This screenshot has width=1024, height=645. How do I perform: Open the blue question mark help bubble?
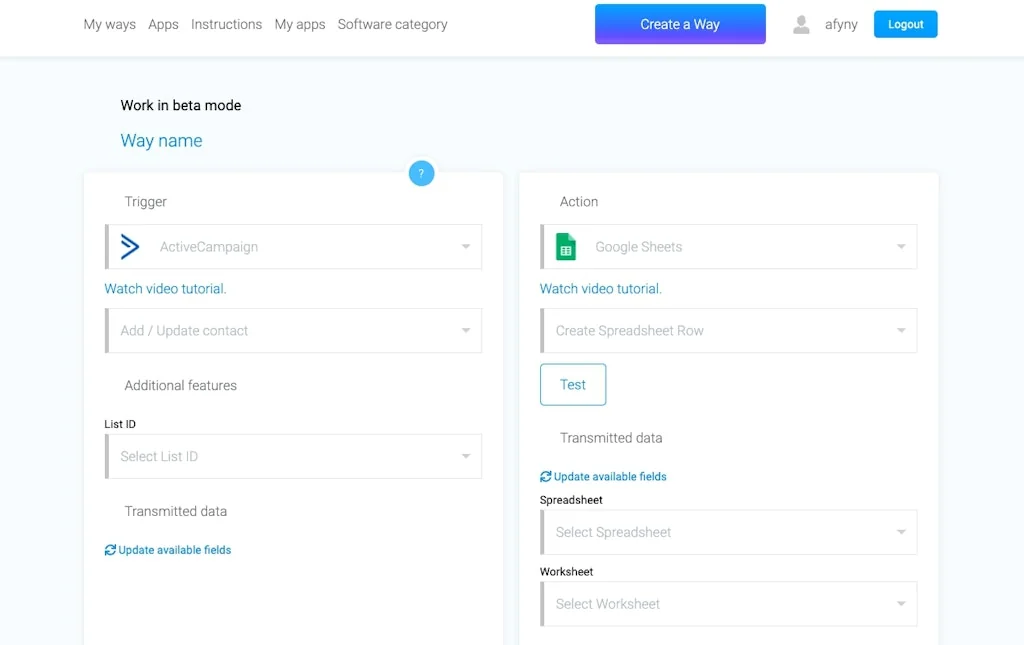click(421, 173)
